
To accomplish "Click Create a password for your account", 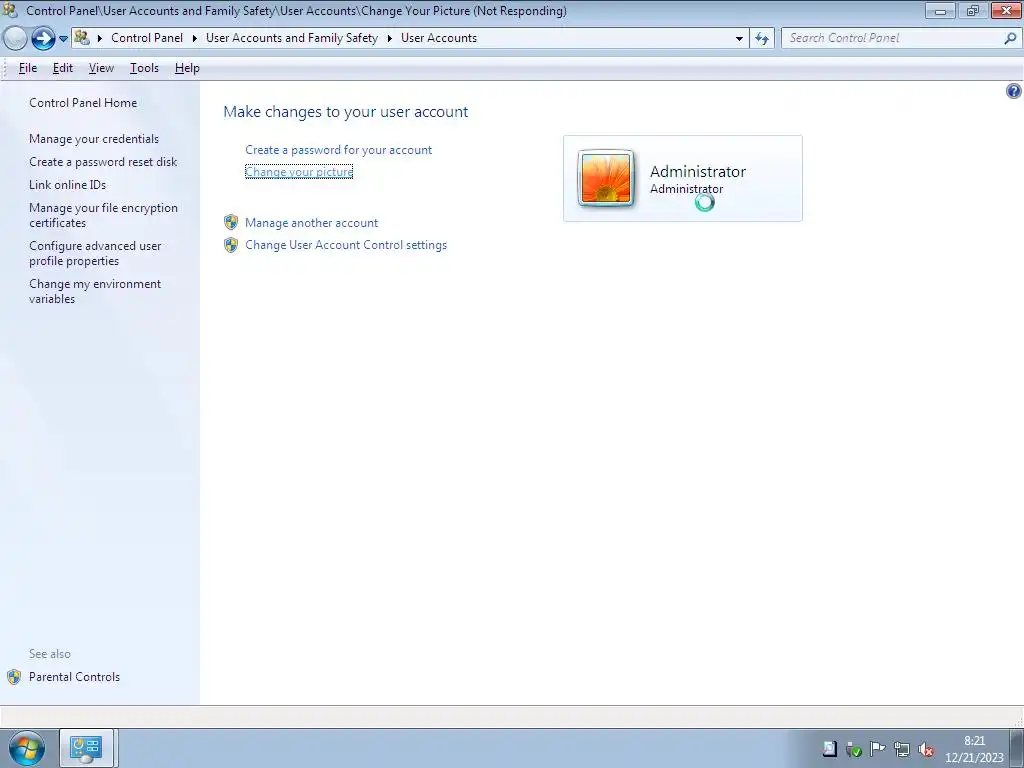I will click(338, 150).
